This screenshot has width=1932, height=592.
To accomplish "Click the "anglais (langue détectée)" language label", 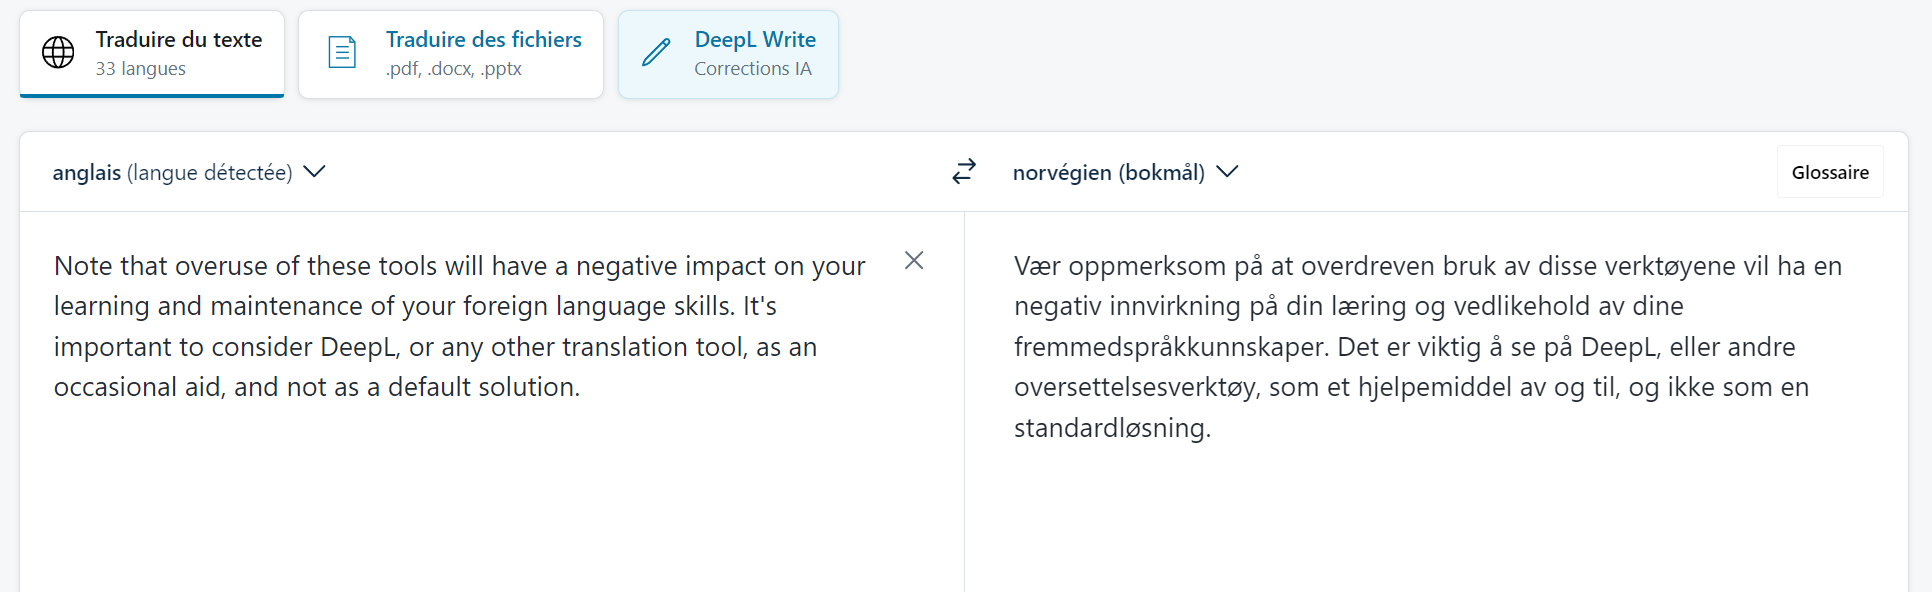I will [x=172, y=173].
